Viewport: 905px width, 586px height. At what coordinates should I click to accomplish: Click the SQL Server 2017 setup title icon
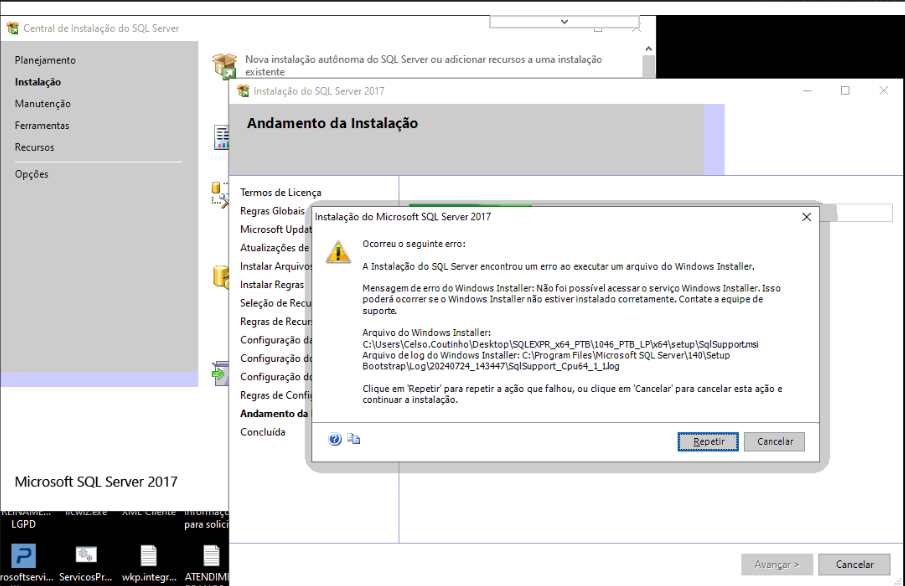[x=244, y=91]
